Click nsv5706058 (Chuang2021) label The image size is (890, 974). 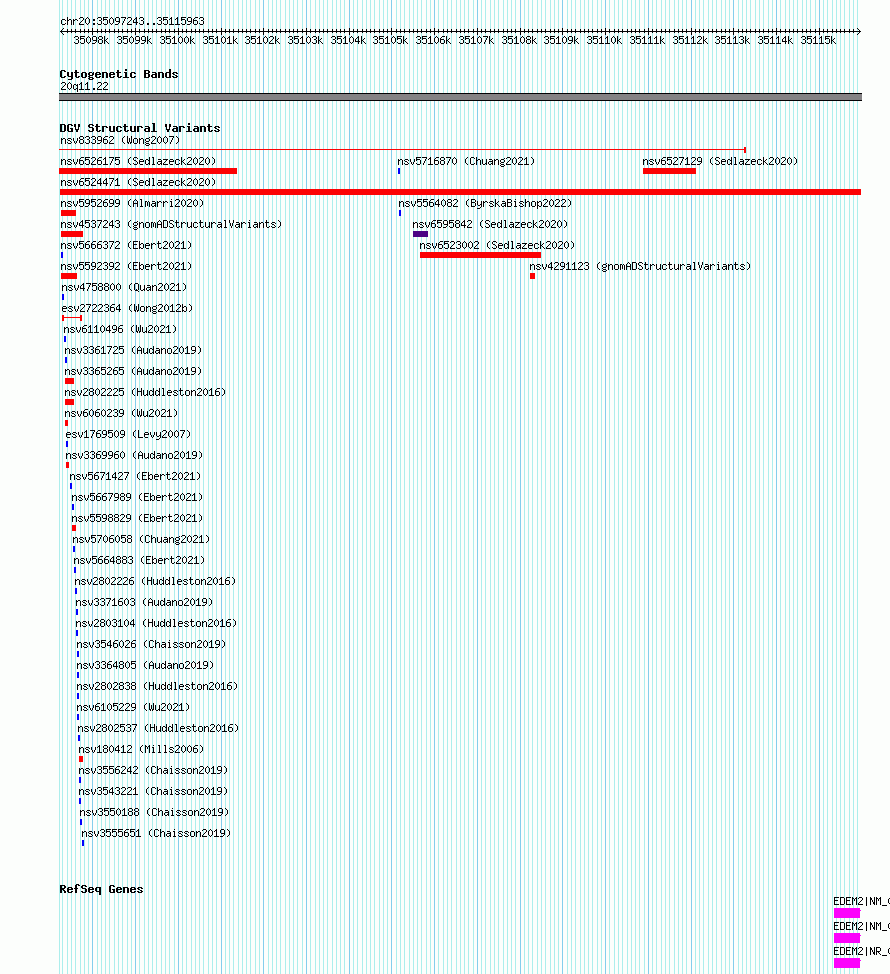tap(142, 539)
